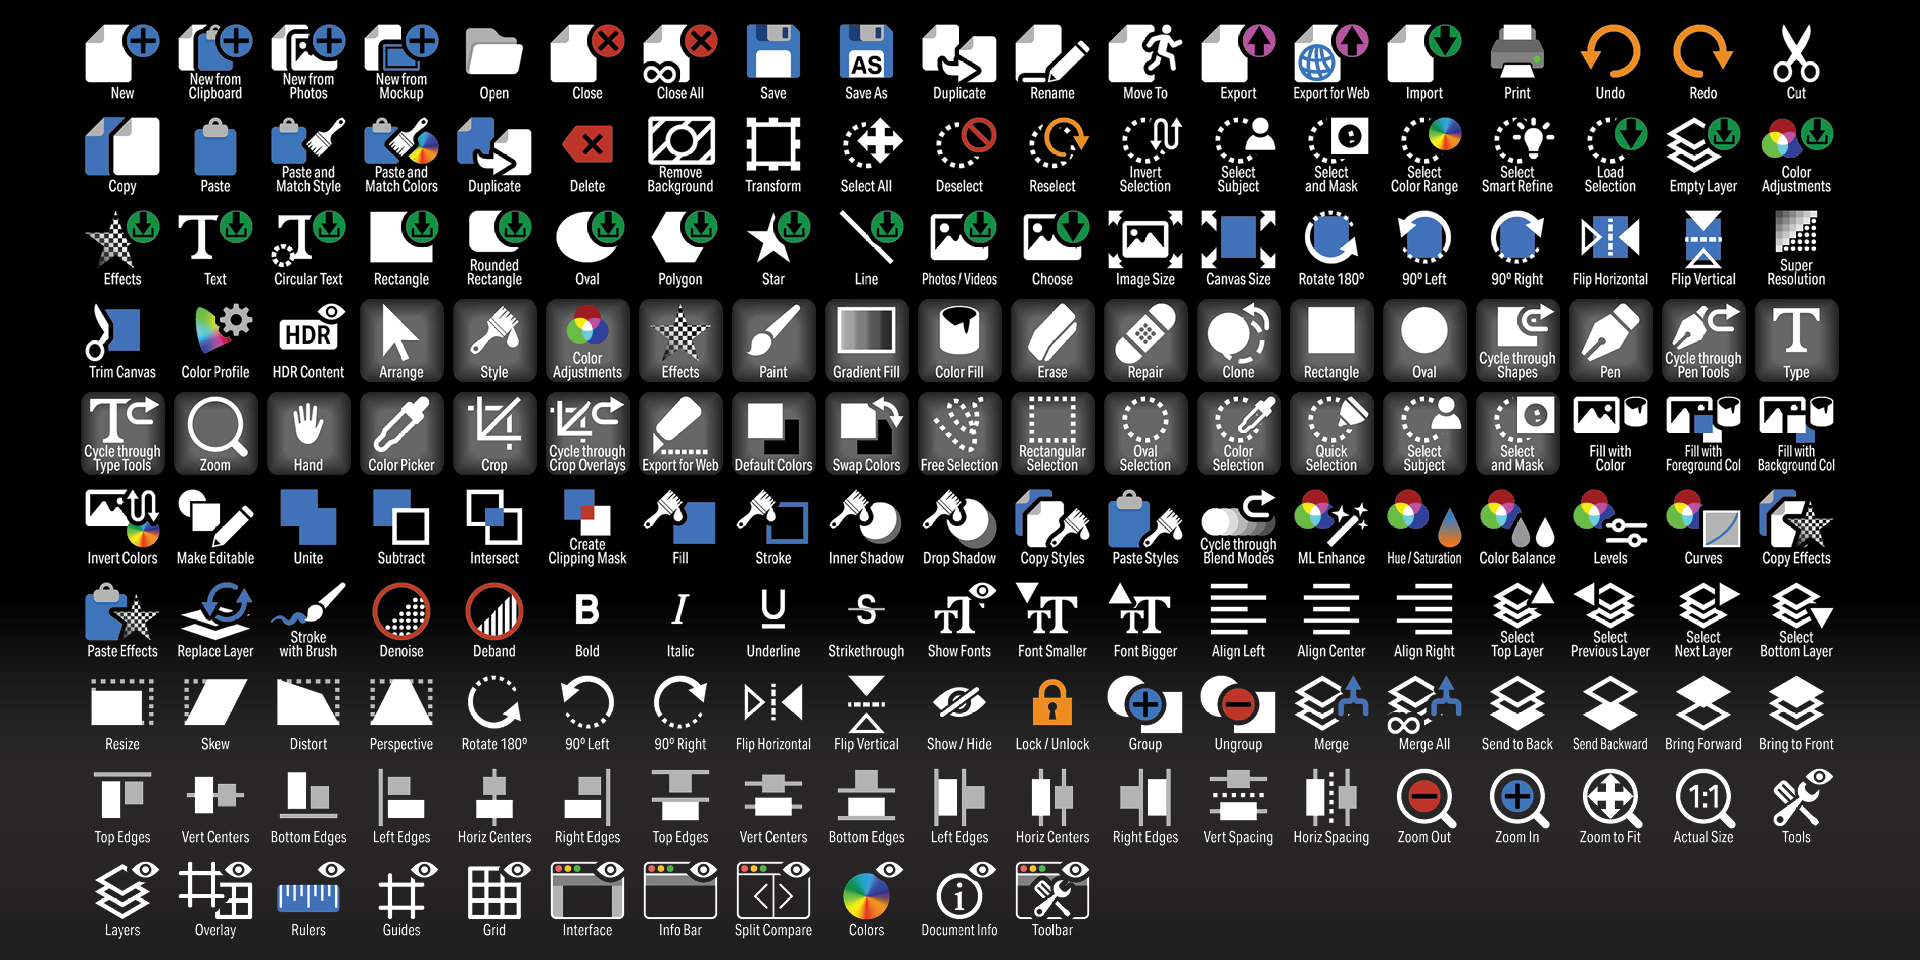Click the Actual Size 1:1 icon
Screen dimensions: 1920x960
pyautogui.click(x=1703, y=798)
